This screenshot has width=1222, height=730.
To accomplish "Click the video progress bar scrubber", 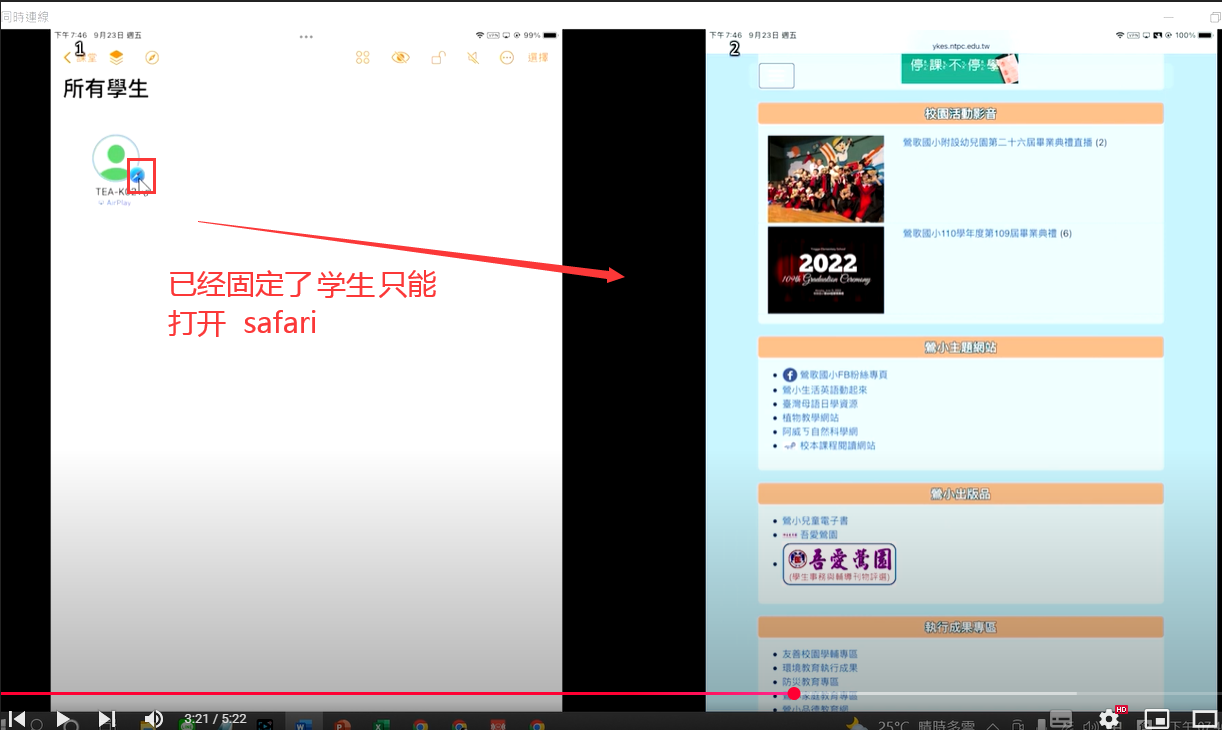I will point(794,693).
